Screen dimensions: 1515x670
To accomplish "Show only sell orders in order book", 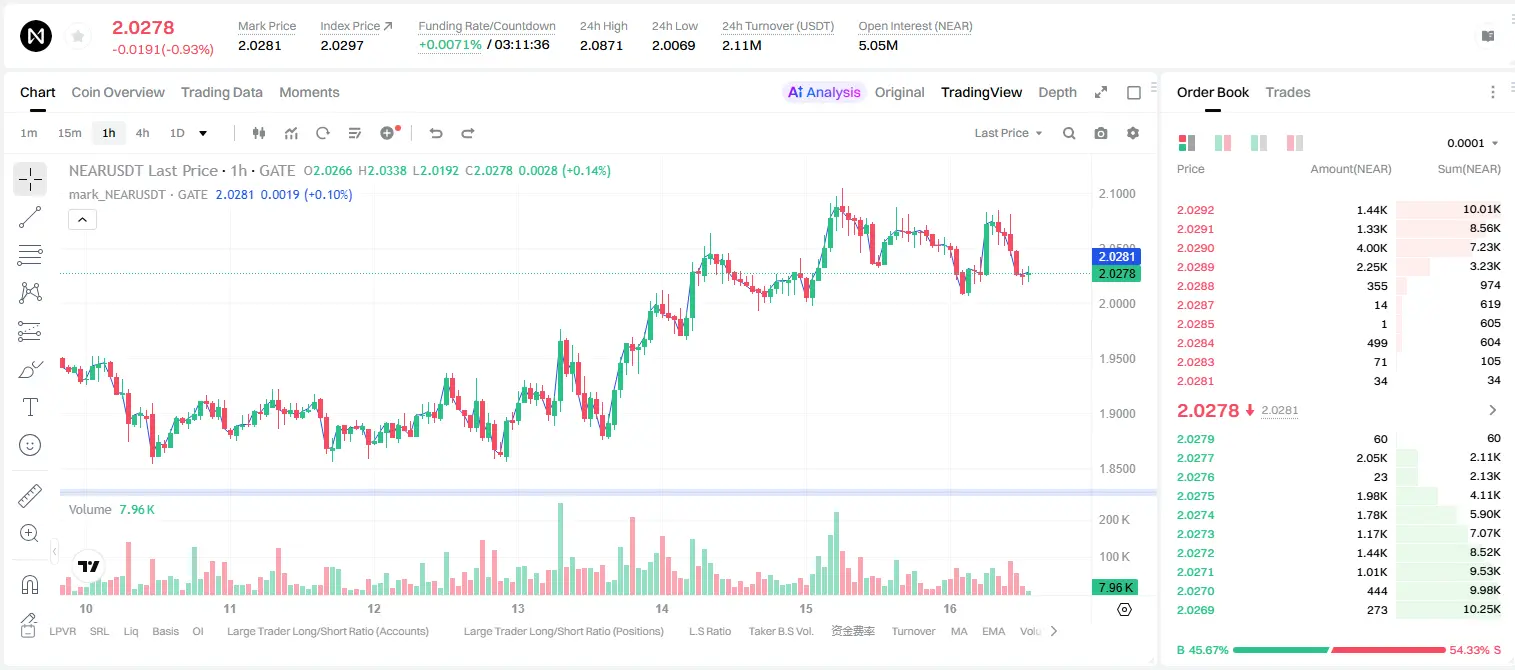I will (x=1294, y=143).
